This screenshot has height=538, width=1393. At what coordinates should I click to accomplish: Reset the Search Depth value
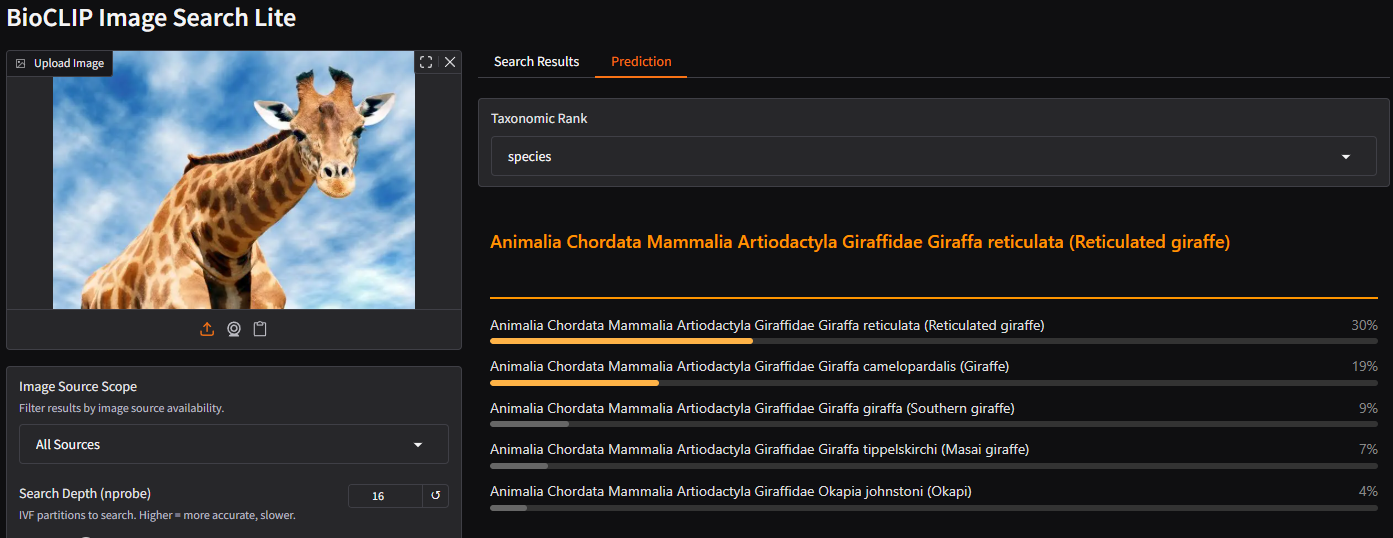pos(436,496)
